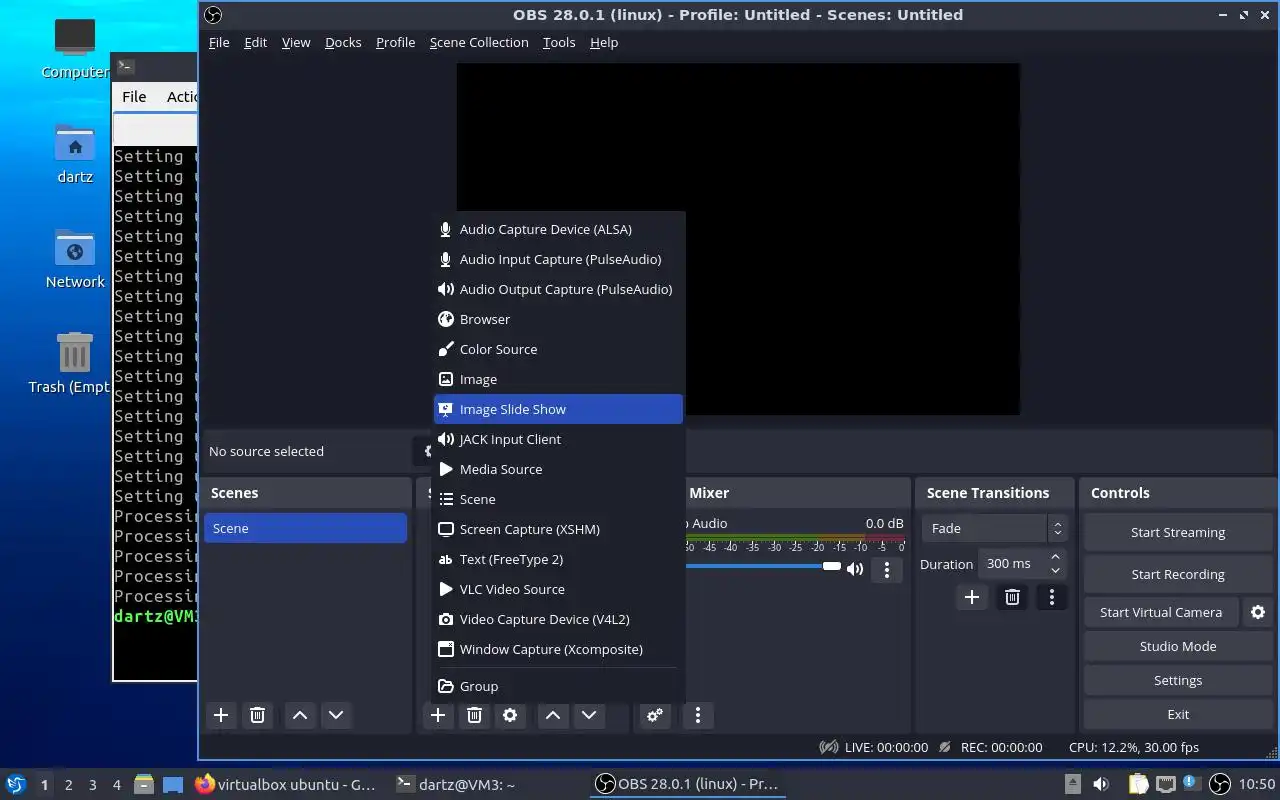1280x800 pixels.
Task: Move scene down arrow
Action: (336, 715)
